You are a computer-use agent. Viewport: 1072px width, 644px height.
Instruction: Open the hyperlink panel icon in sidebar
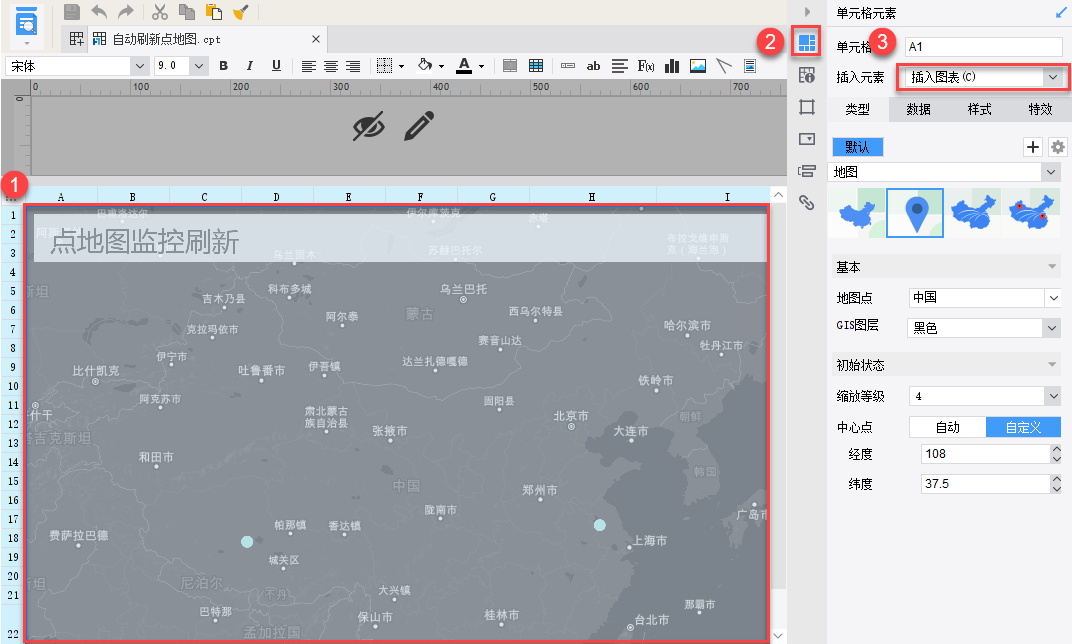[806, 203]
